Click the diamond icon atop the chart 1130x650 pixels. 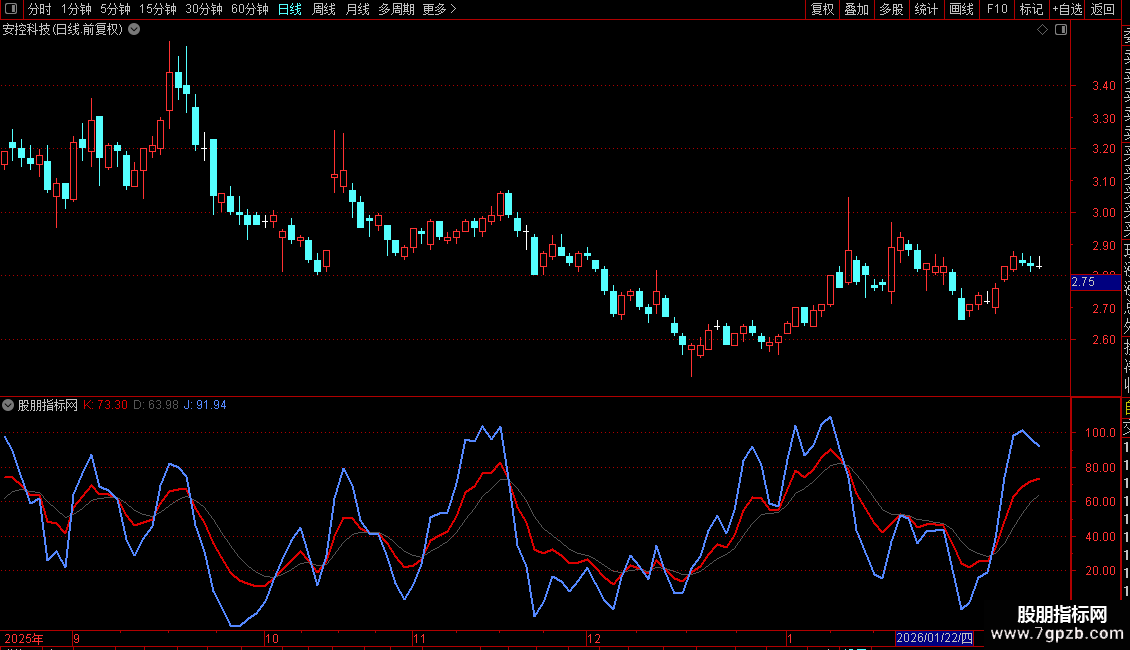(1042, 30)
